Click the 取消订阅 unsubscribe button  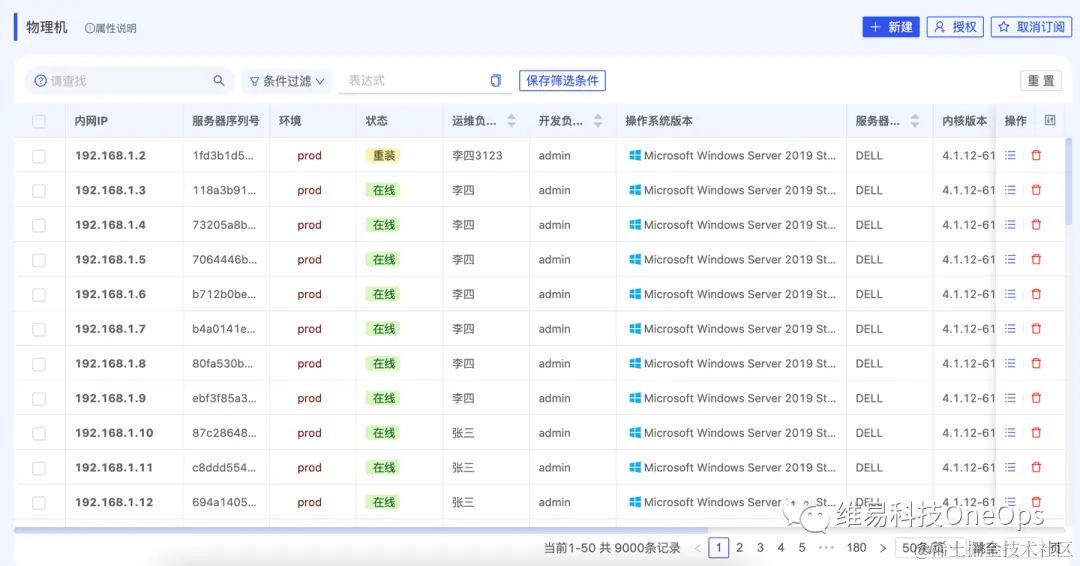click(1031, 27)
